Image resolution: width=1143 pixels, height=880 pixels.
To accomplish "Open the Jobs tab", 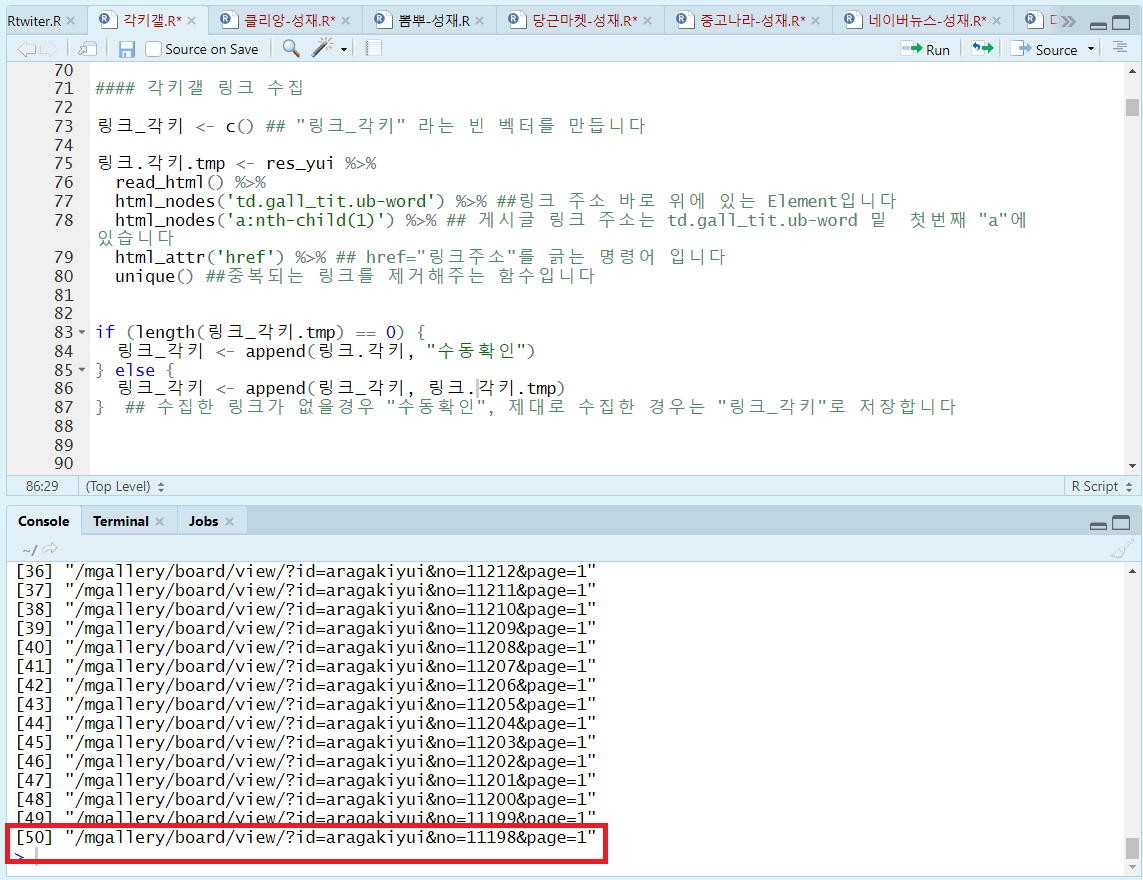I will [x=203, y=521].
